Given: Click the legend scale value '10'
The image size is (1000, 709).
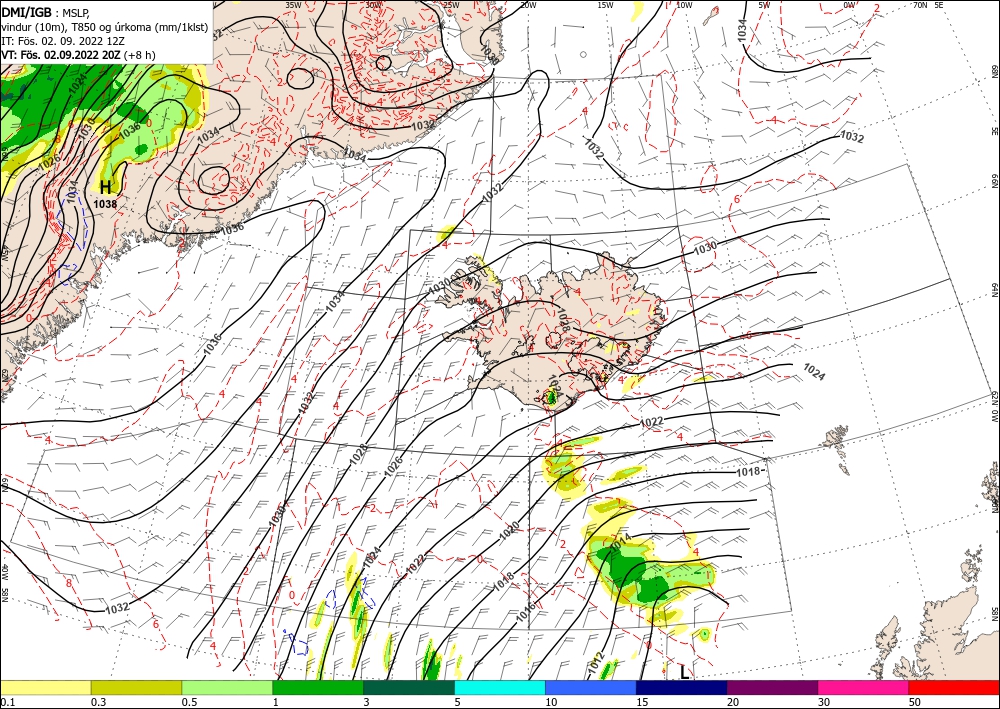Looking at the screenshot, I should [551, 702].
